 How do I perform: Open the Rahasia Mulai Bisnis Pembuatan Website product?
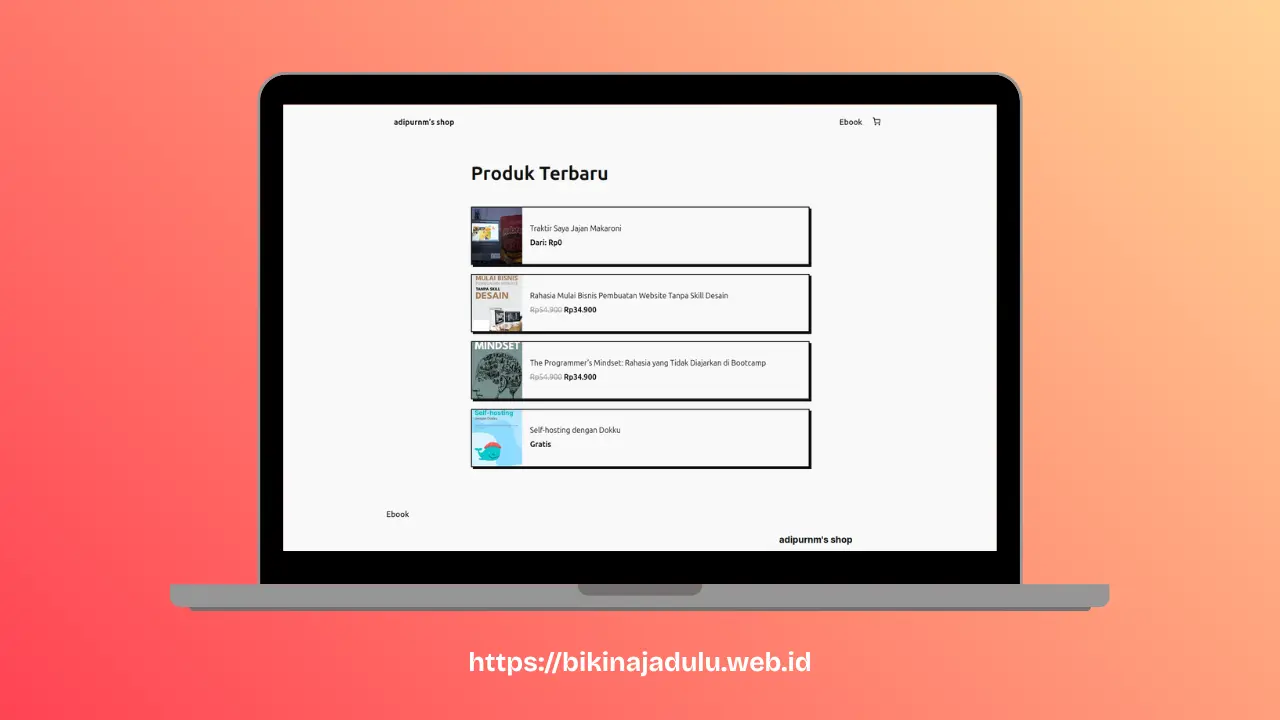640,303
